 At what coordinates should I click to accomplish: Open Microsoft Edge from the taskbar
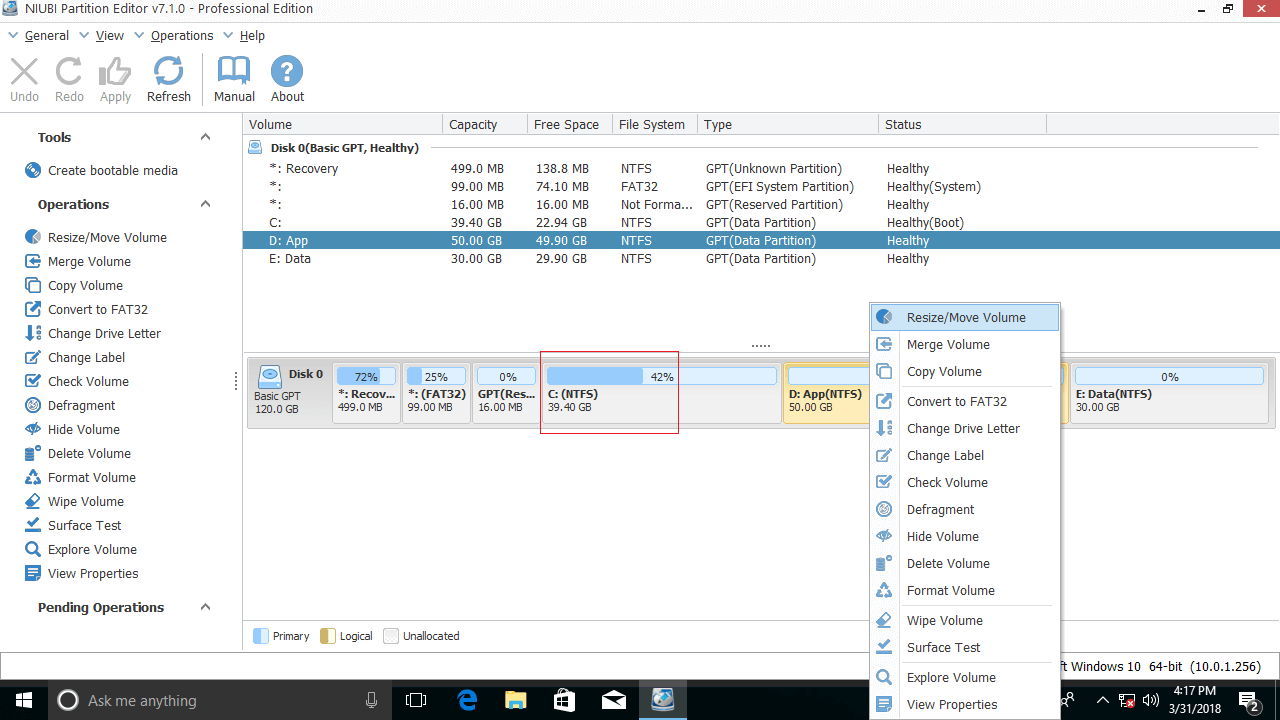467,700
